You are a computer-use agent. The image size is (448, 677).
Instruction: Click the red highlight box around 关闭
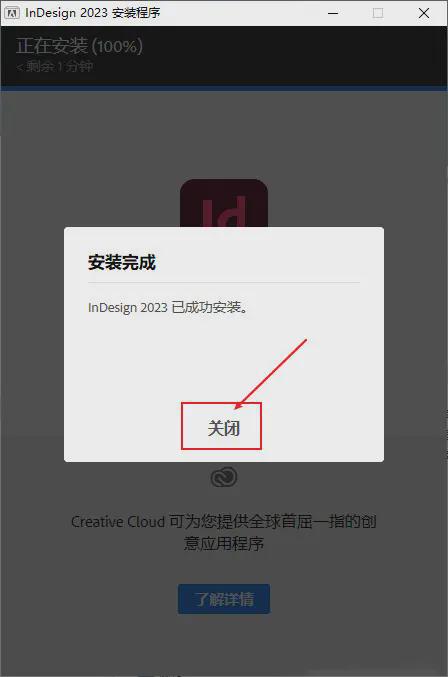(221, 426)
